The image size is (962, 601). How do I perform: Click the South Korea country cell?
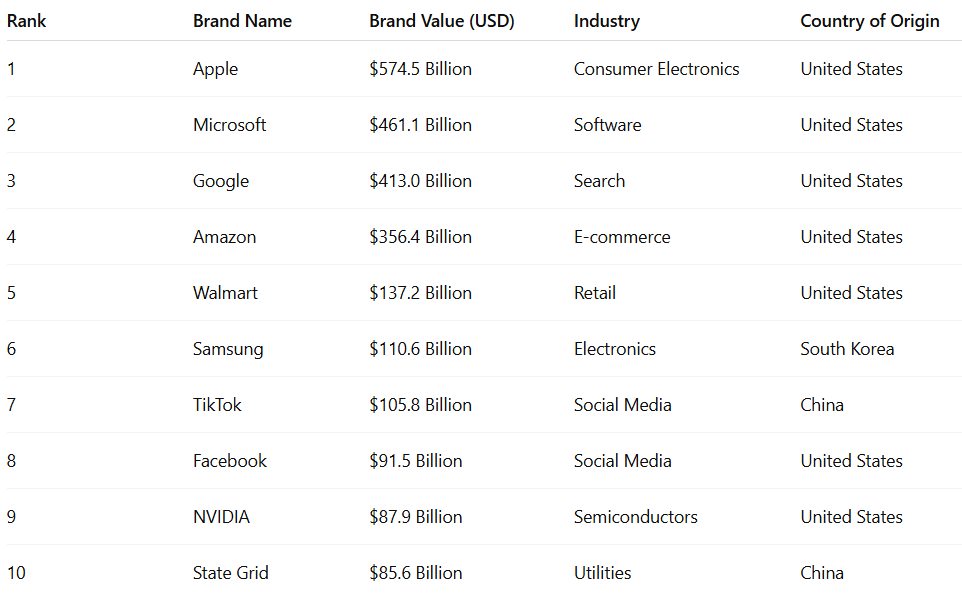pyautogui.click(x=847, y=349)
